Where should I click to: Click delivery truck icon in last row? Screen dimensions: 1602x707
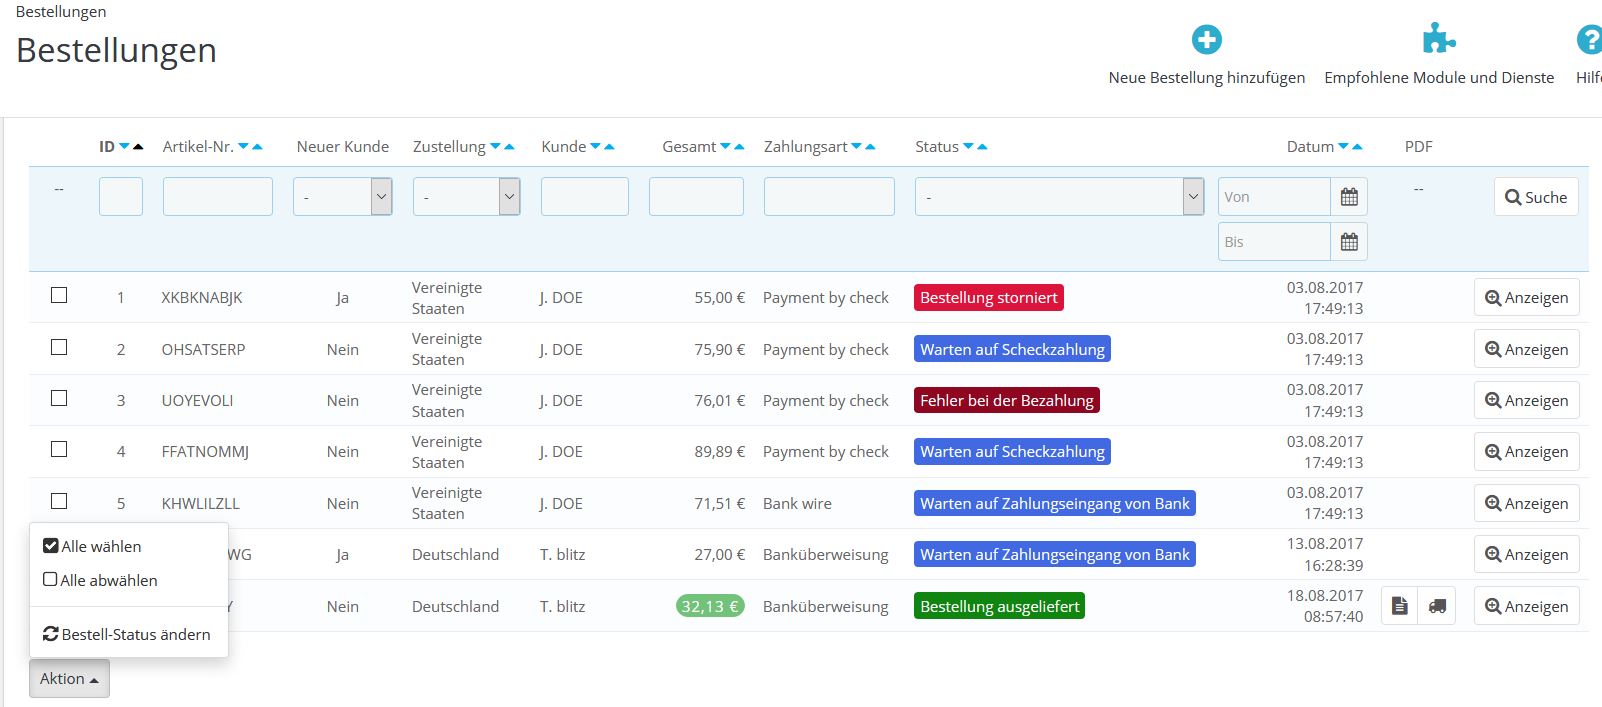coord(1437,606)
